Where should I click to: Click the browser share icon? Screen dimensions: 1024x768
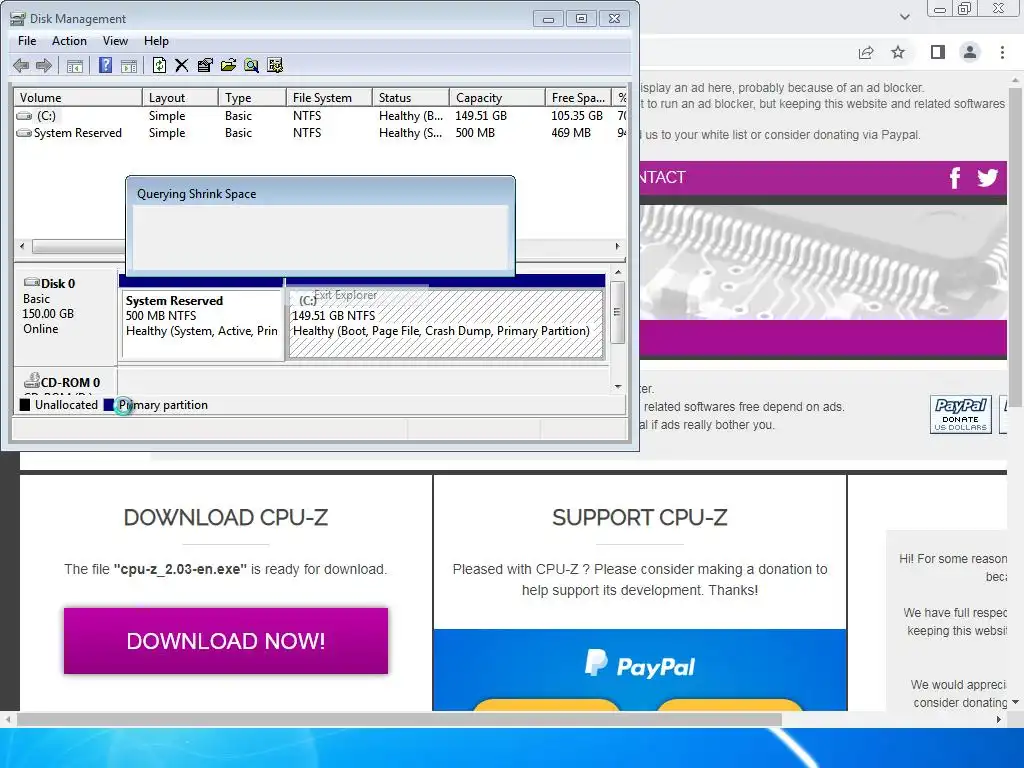866,53
